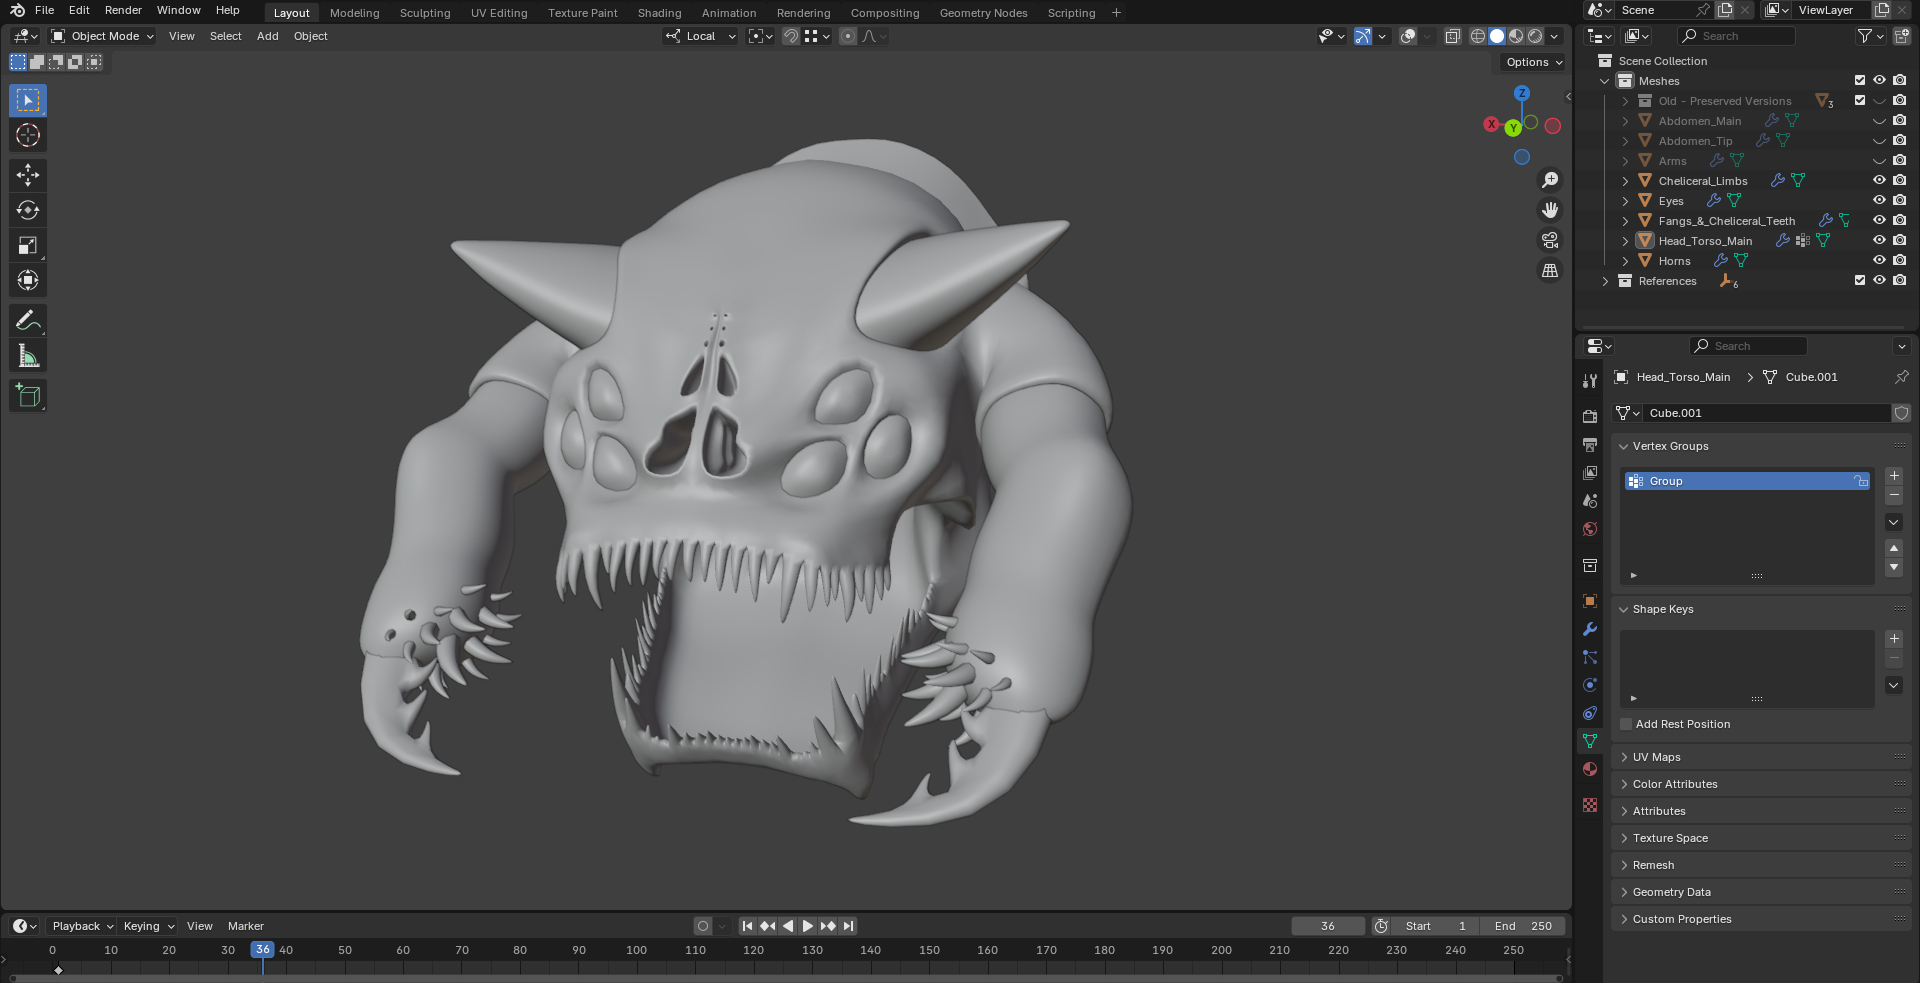
Task: Click the viewport Options button
Action: 1533,62
